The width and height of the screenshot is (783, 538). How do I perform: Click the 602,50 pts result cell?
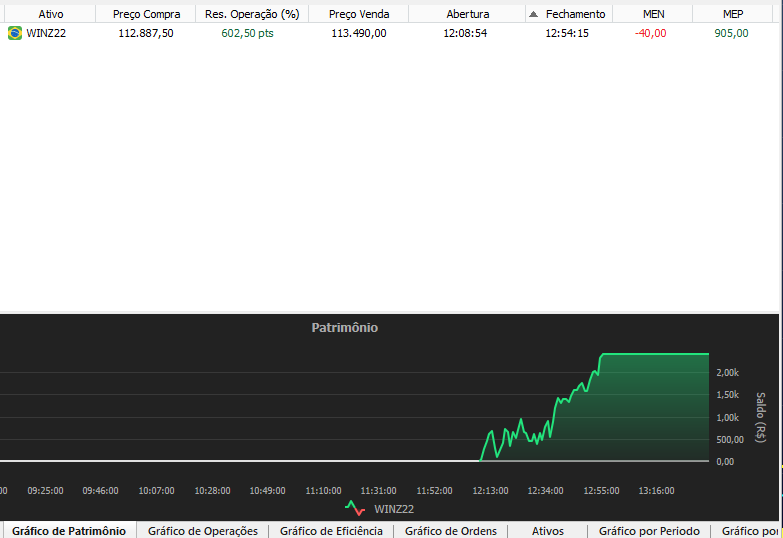[247, 33]
